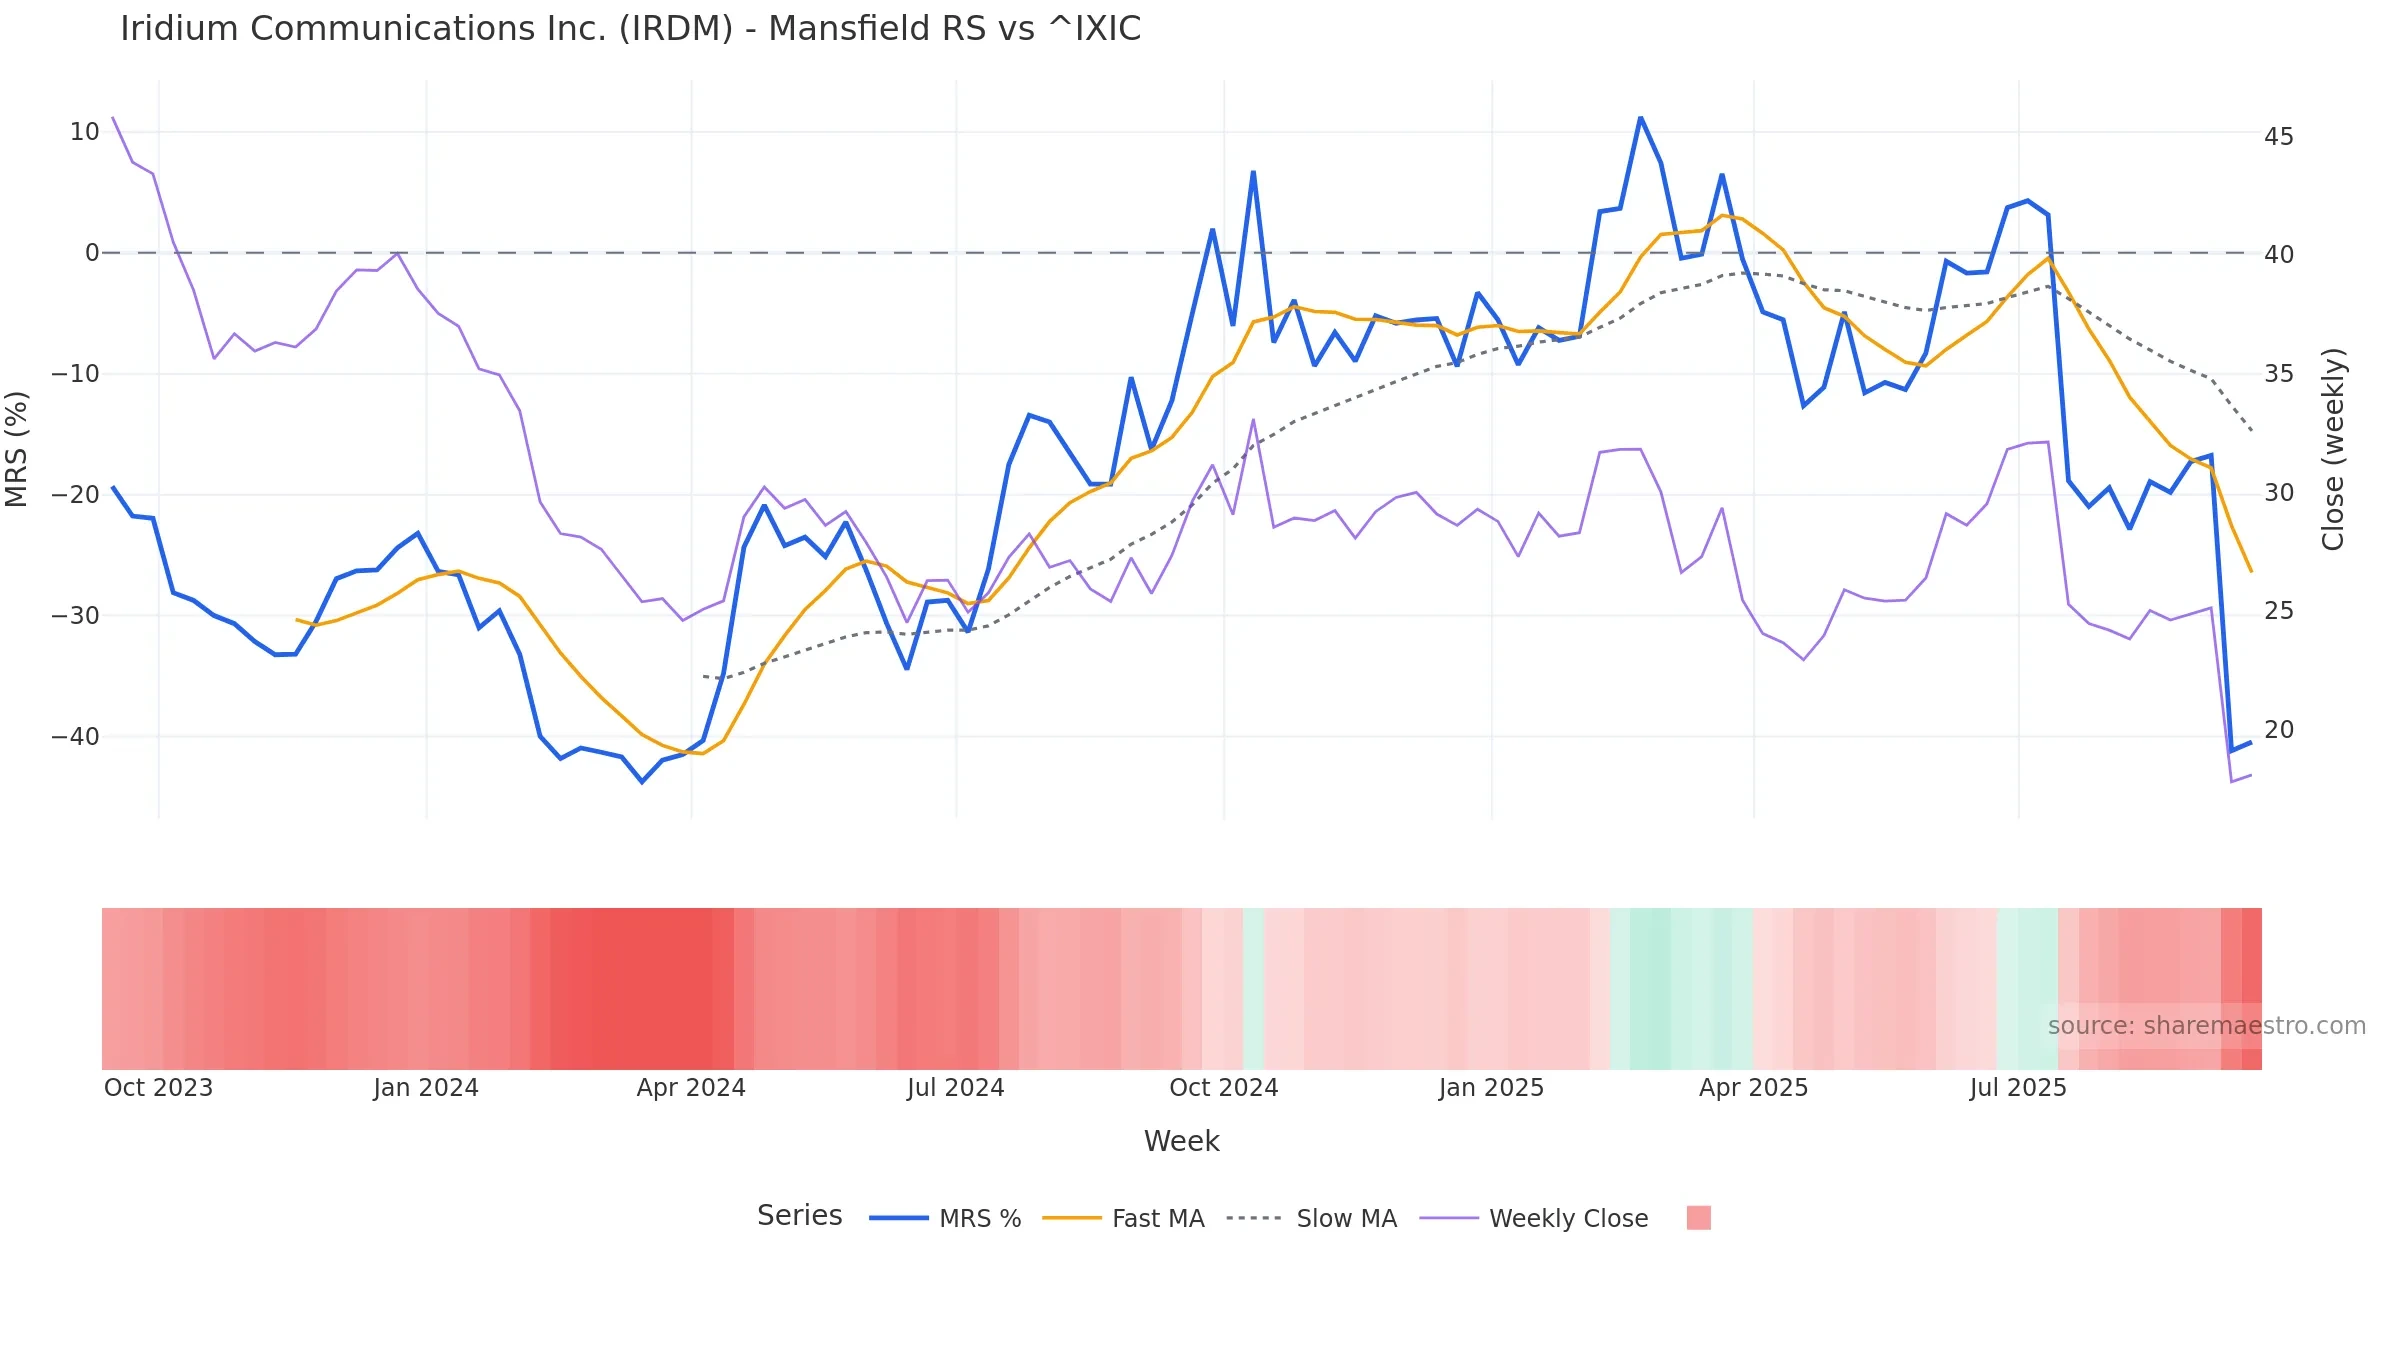
Task: Click the 'Jan 2024' x-axis label
Action: (x=426, y=1087)
